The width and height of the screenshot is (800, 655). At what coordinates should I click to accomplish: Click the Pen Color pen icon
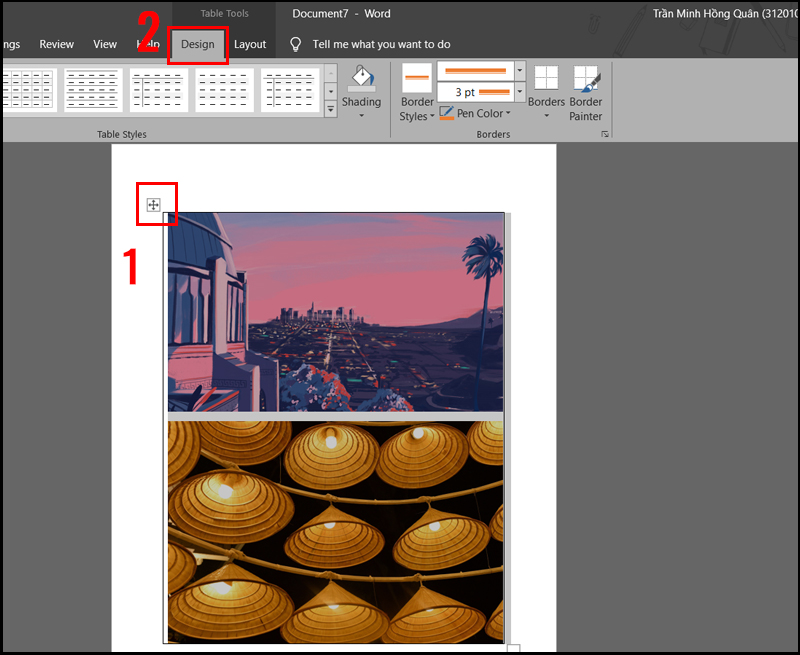[x=446, y=113]
